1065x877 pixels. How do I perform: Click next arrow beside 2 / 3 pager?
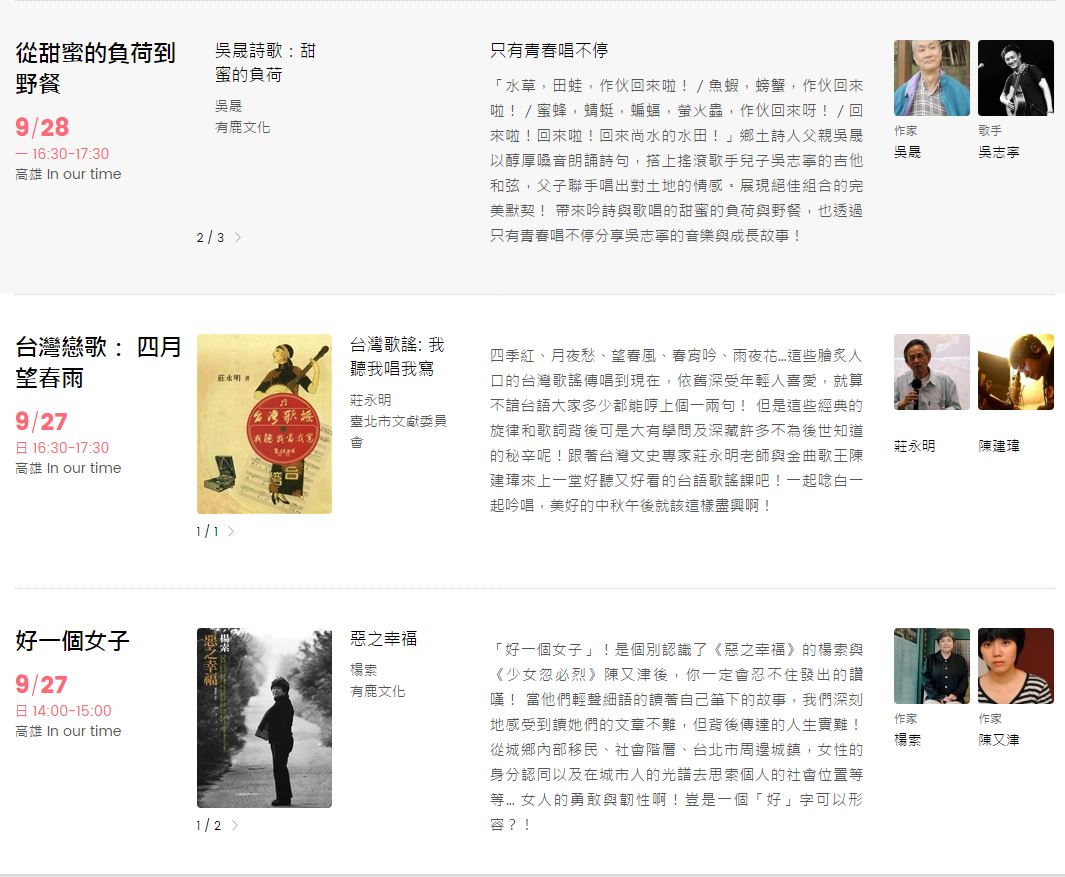click(237, 238)
